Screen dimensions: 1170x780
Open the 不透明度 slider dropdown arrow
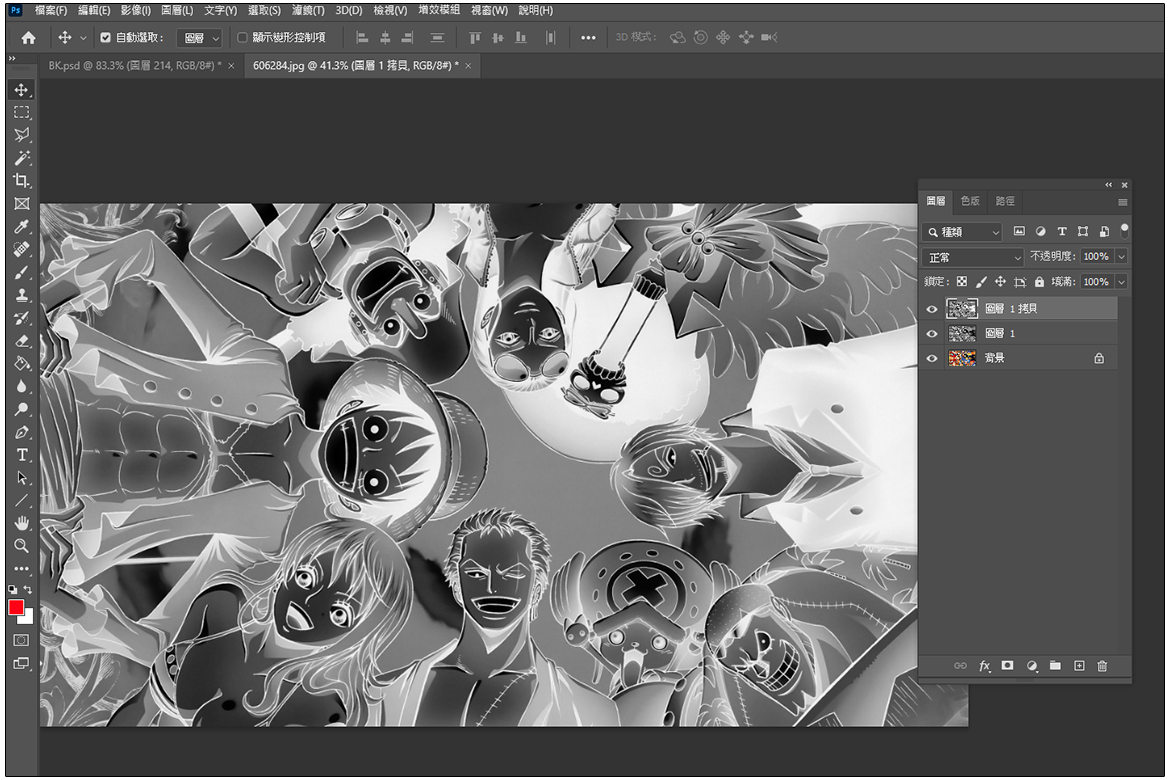[x=1121, y=257]
